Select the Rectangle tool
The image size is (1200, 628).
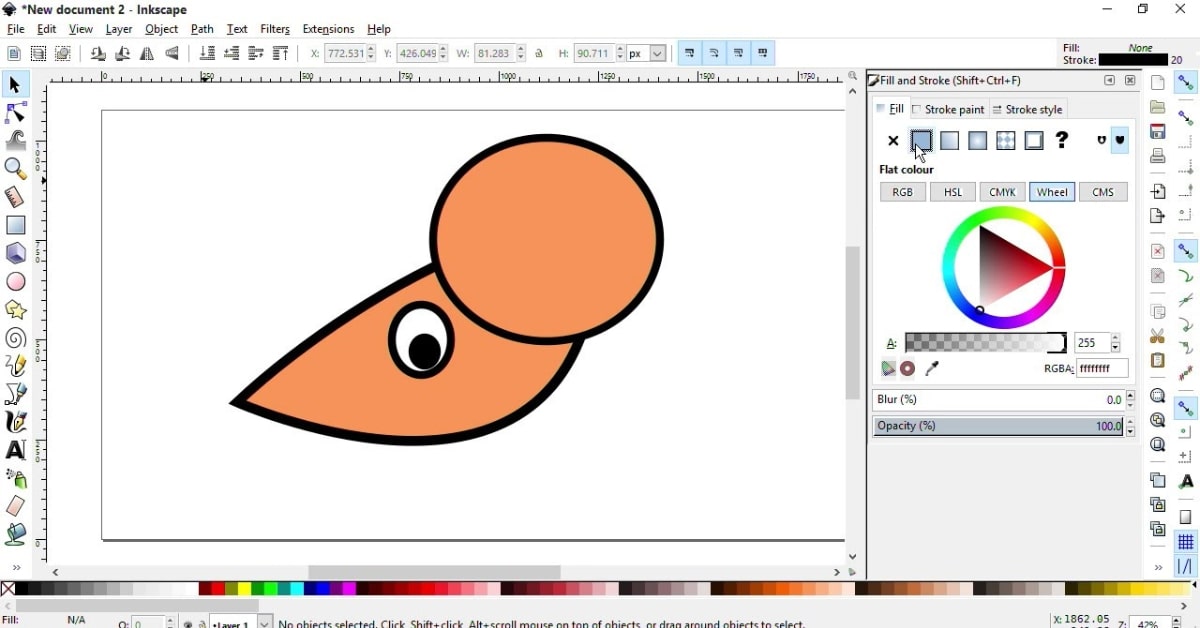pos(15,226)
